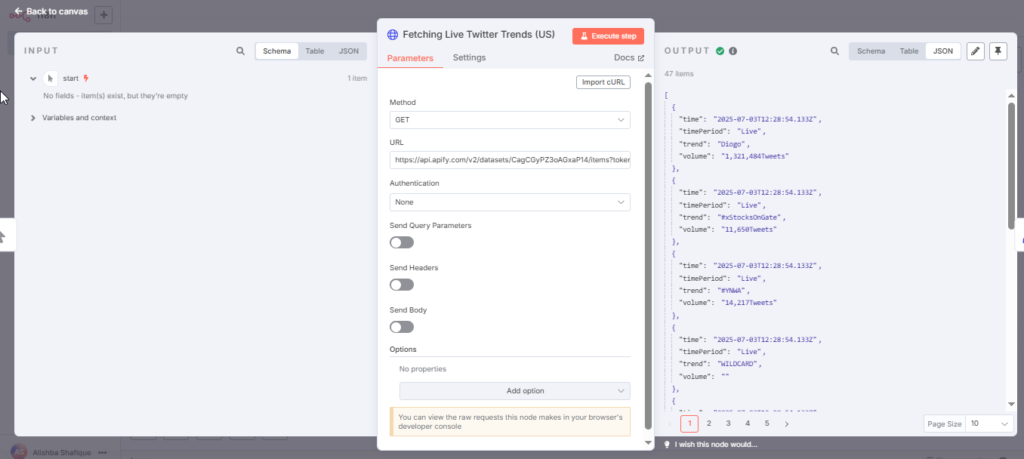The image size is (1024, 459).
Task: Go back to canvas
Action: point(51,11)
